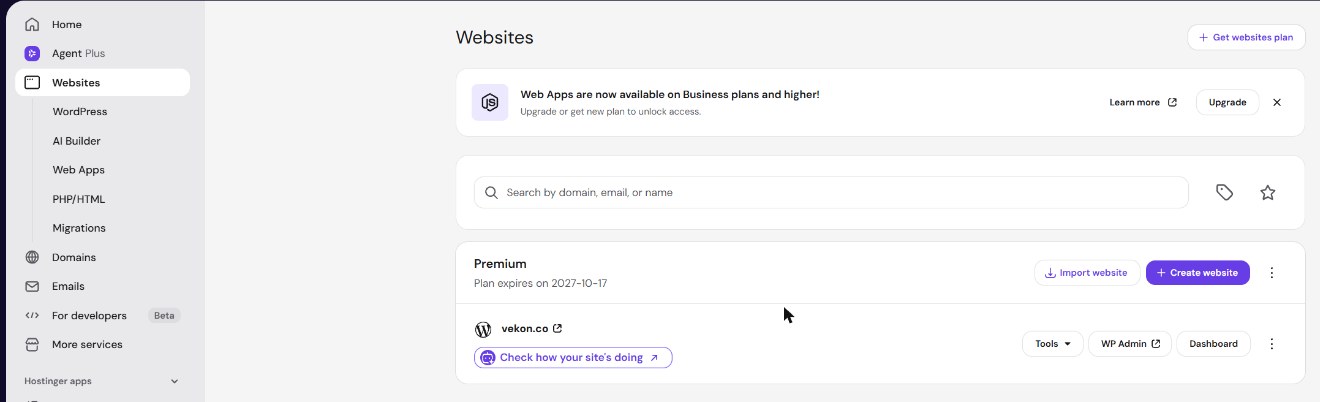Click the external link icon beside vekon.co
Image resolution: width=1320 pixels, height=402 pixels.
pyautogui.click(x=558, y=328)
